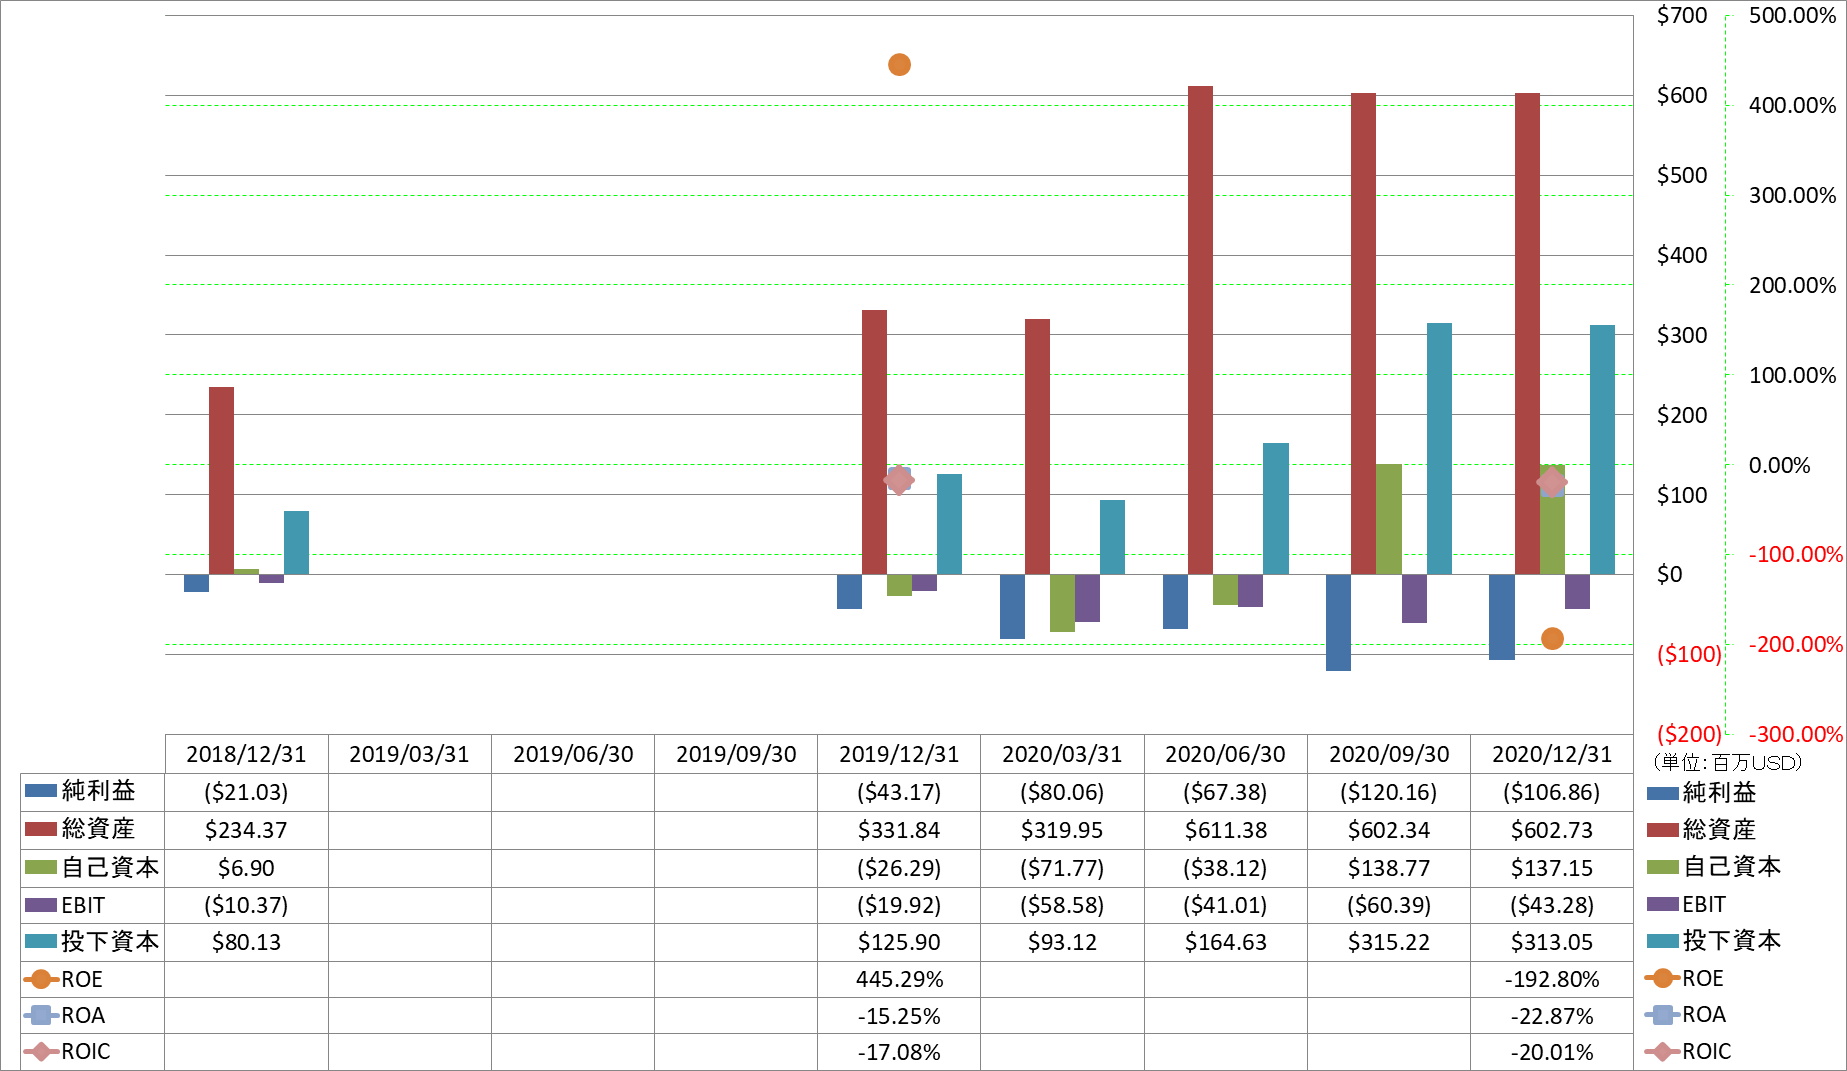Click the 2020/09/30 column header
Screen dimensions: 1847x1071
click(1389, 754)
